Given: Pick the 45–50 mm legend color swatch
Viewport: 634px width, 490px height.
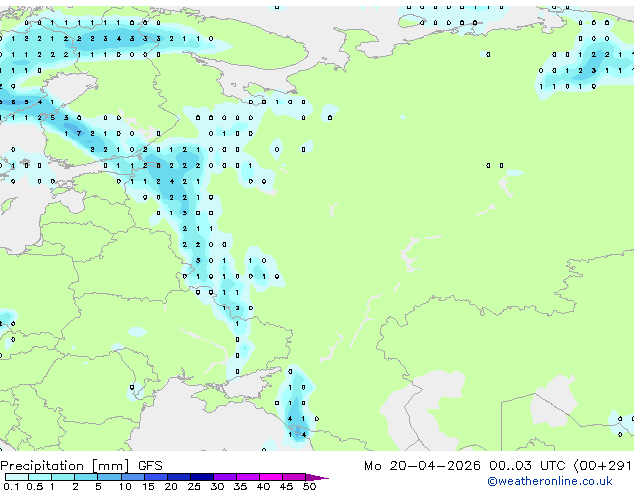Looking at the screenshot, I should coord(294,477).
